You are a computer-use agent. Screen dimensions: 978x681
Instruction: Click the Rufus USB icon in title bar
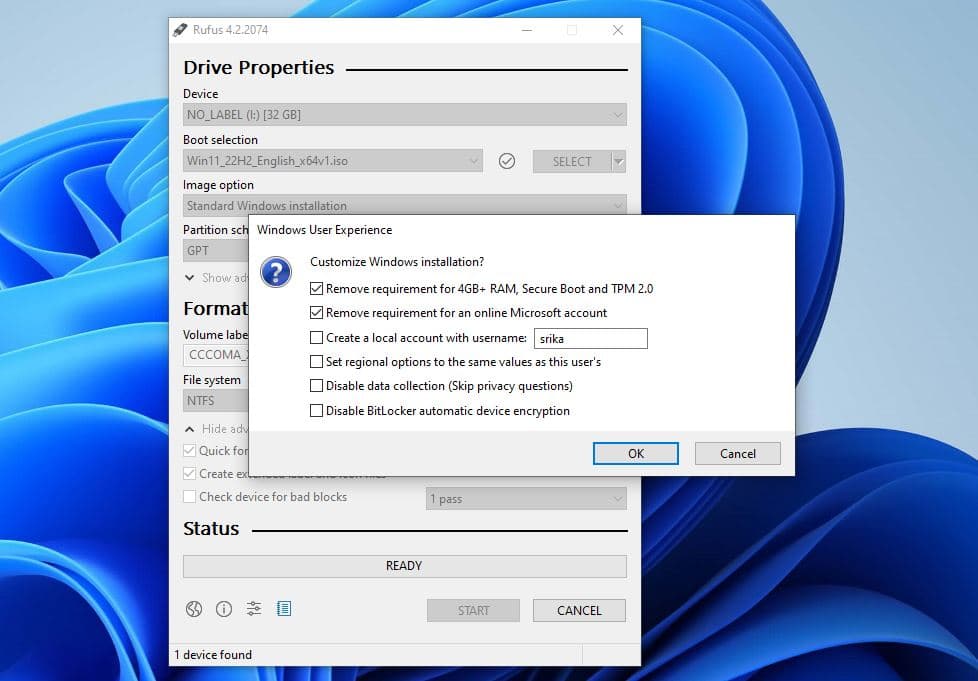(x=180, y=30)
